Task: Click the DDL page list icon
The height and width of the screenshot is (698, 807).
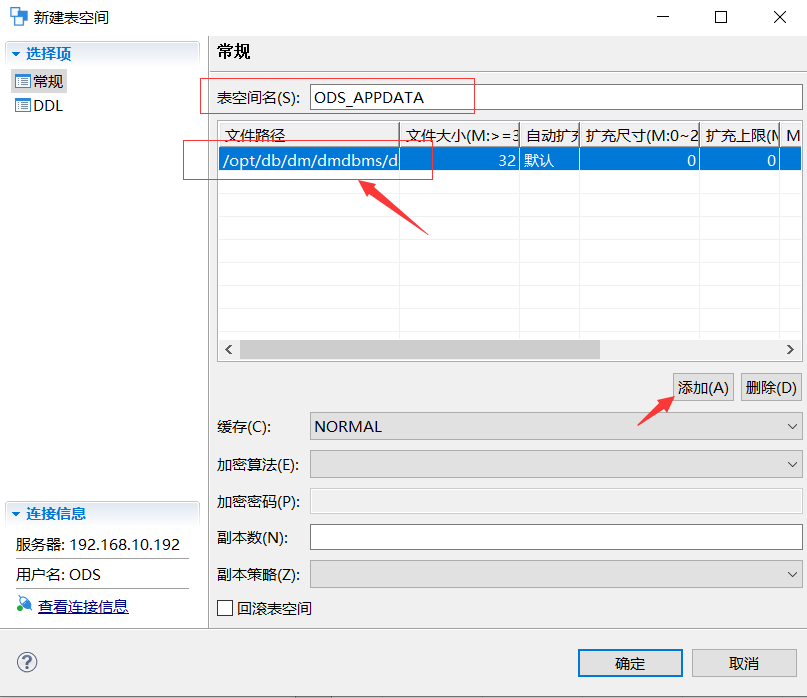Action: click(x=23, y=106)
